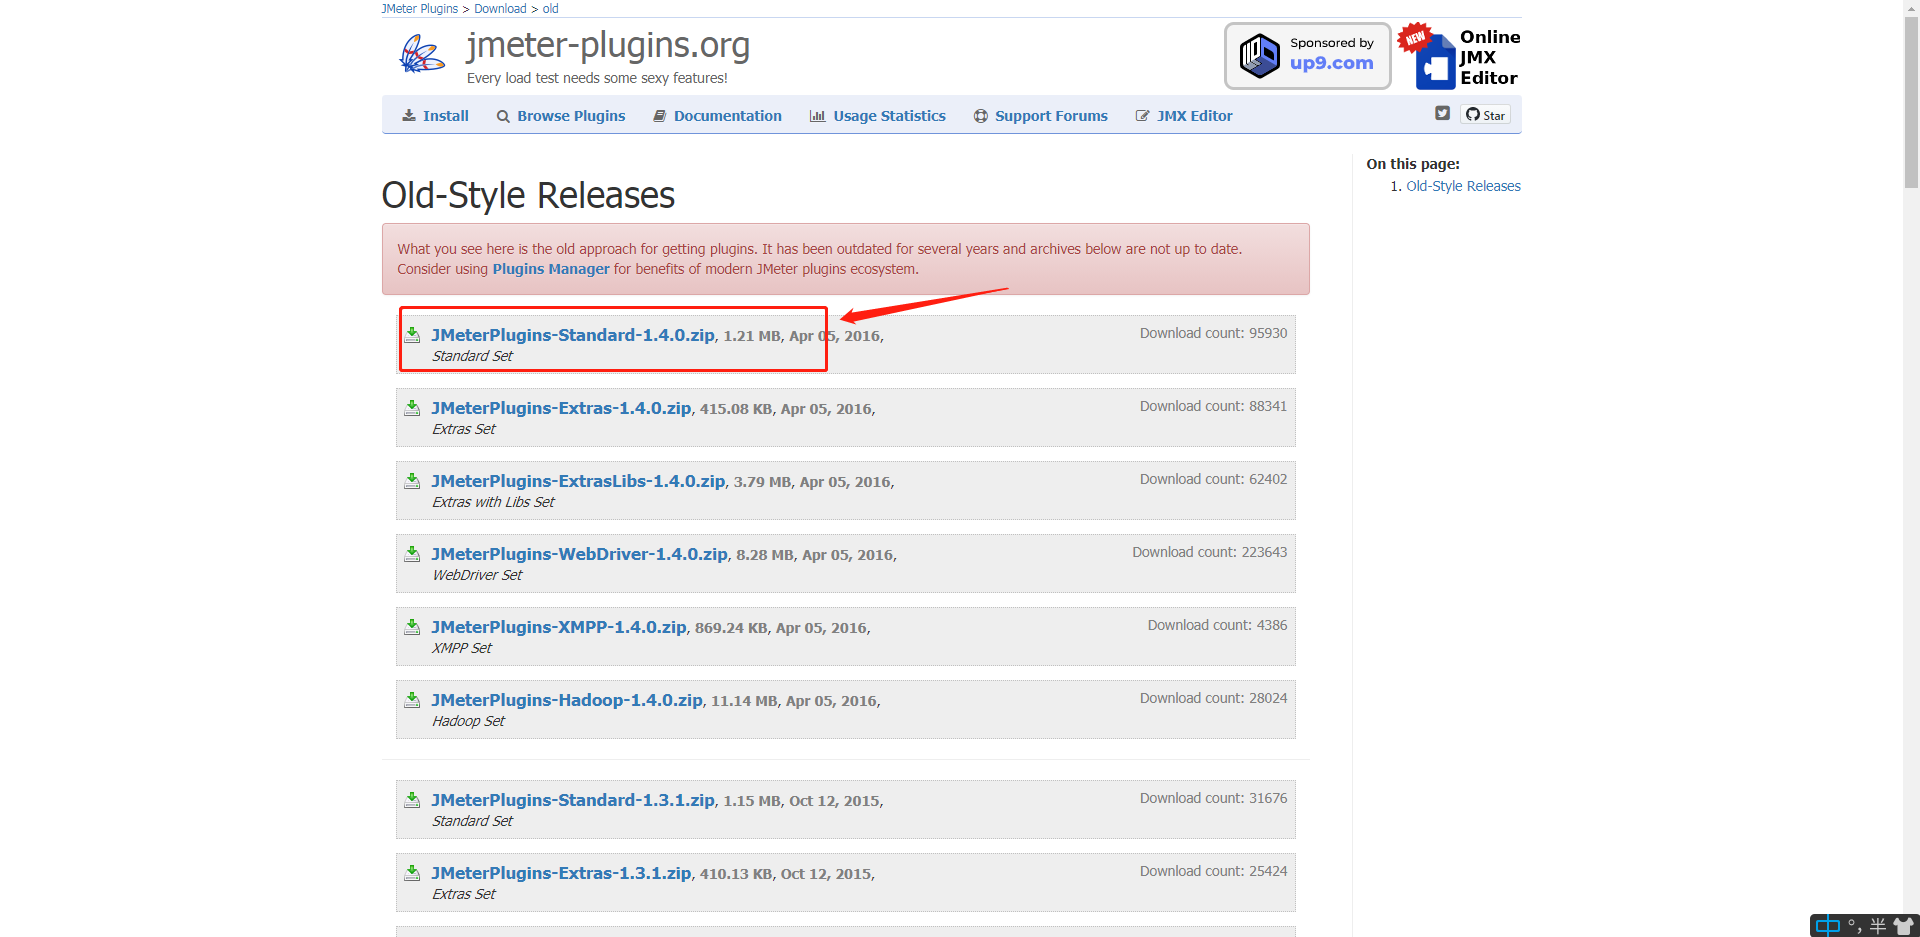This screenshot has width=1920, height=937.
Task: Click download icon beside JMeterPlugins-WebDriver-1.4.0.zip
Action: click(412, 554)
